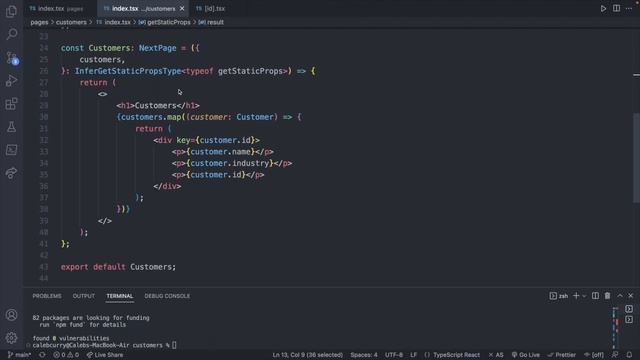This screenshot has width=640, height=360.
Task: Open the DEBUG CONSOLE panel tab
Action: [x=167, y=296]
